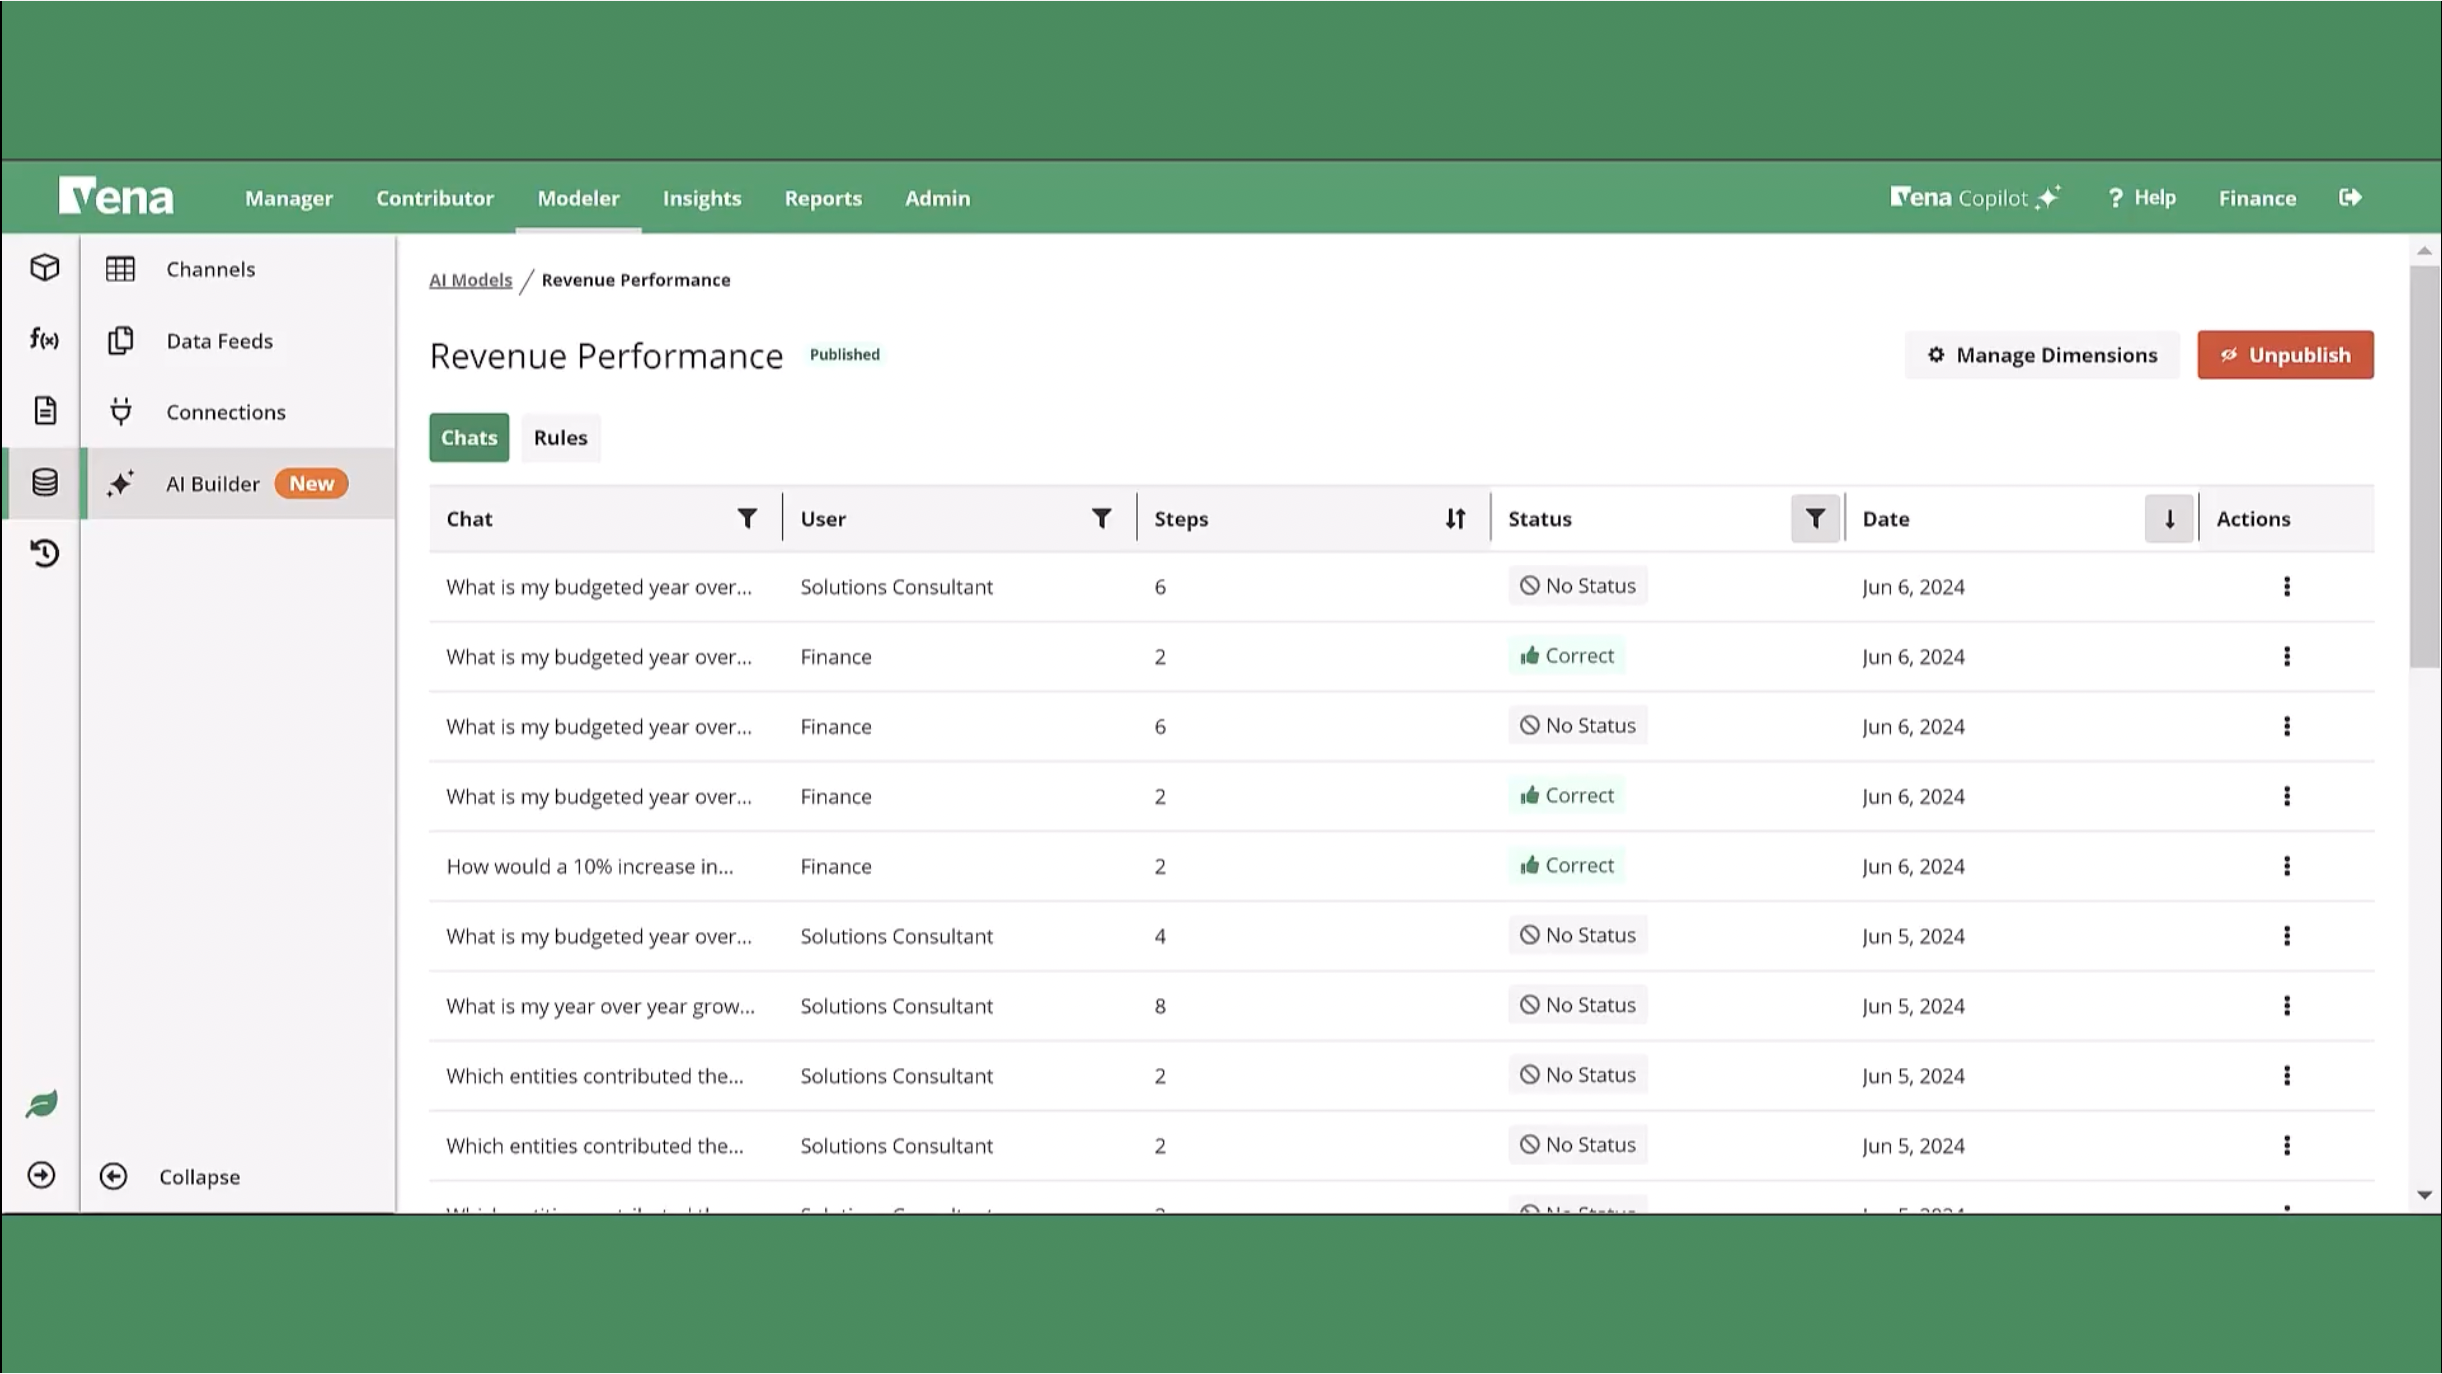This screenshot has width=2442, height=1374.
Task: Click the document icon in the left rail
Action: 44,411
